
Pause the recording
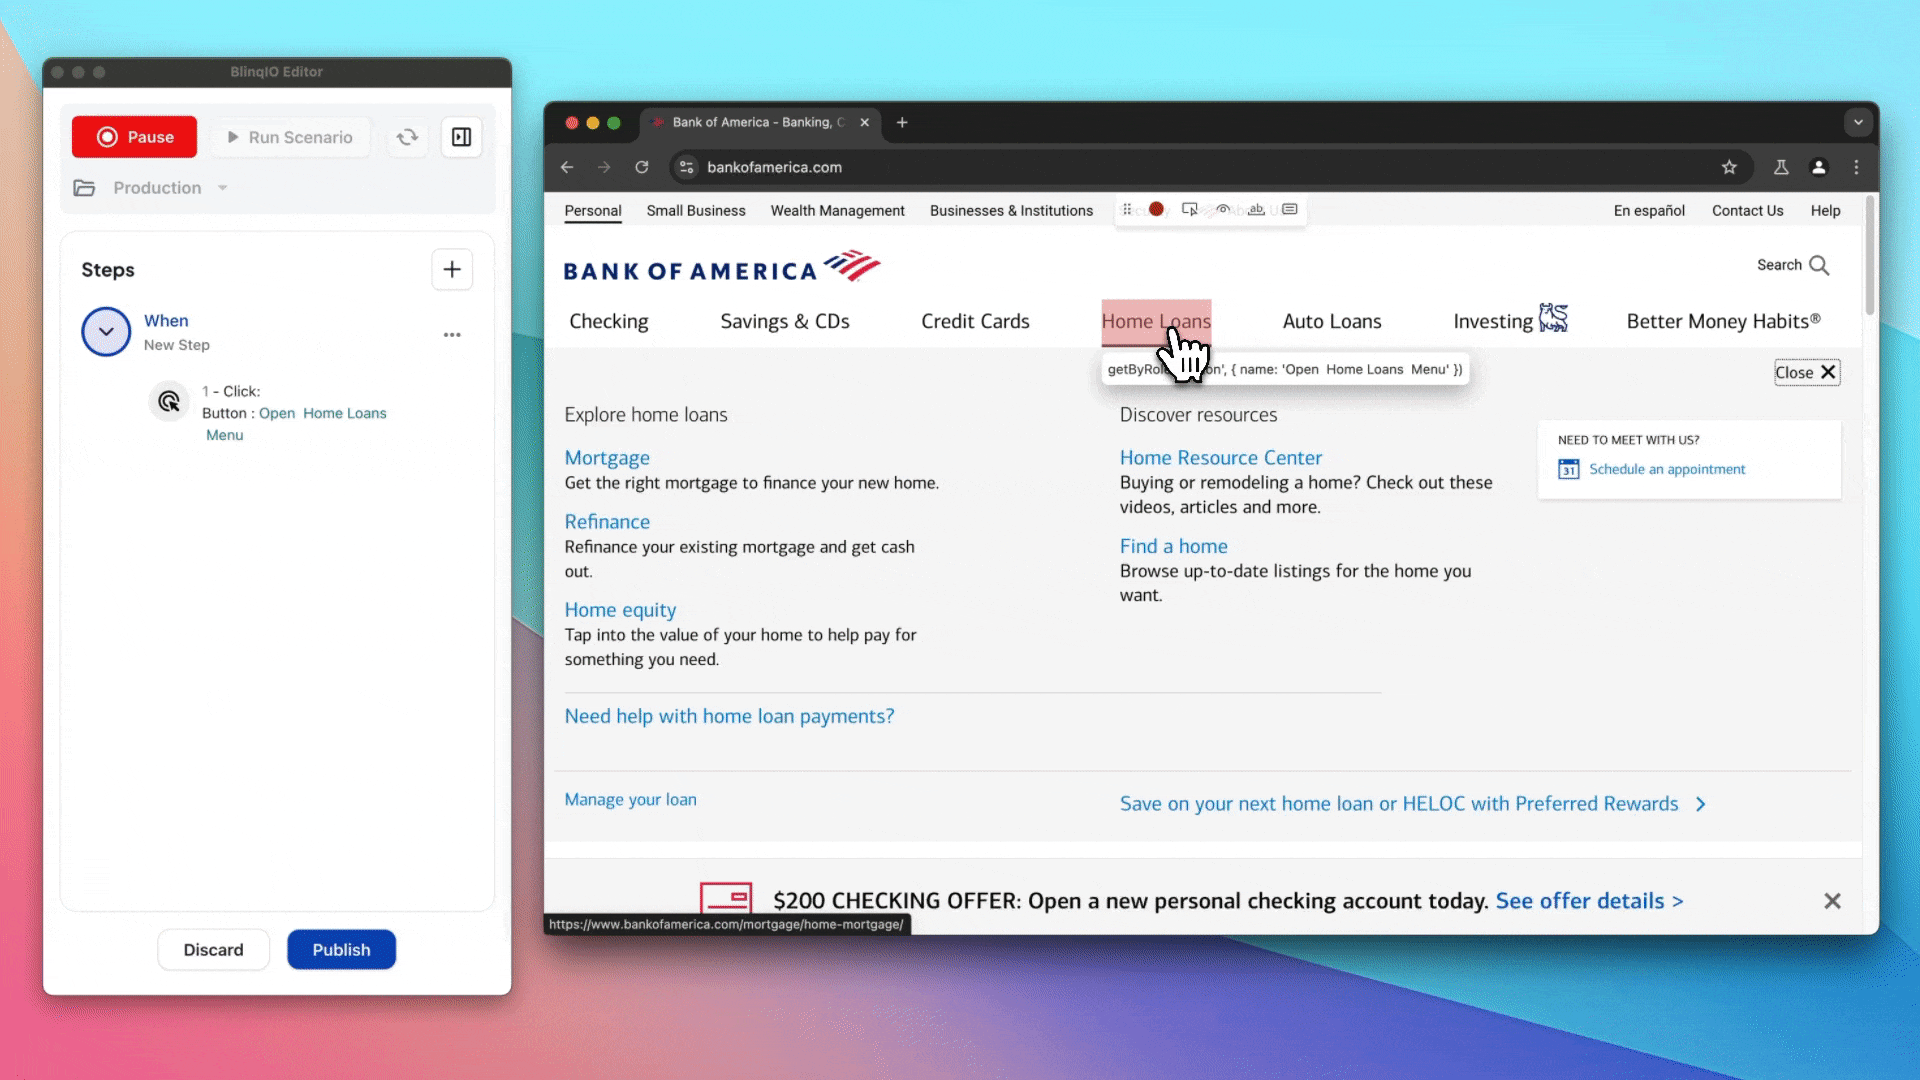(x=134, y=137)
